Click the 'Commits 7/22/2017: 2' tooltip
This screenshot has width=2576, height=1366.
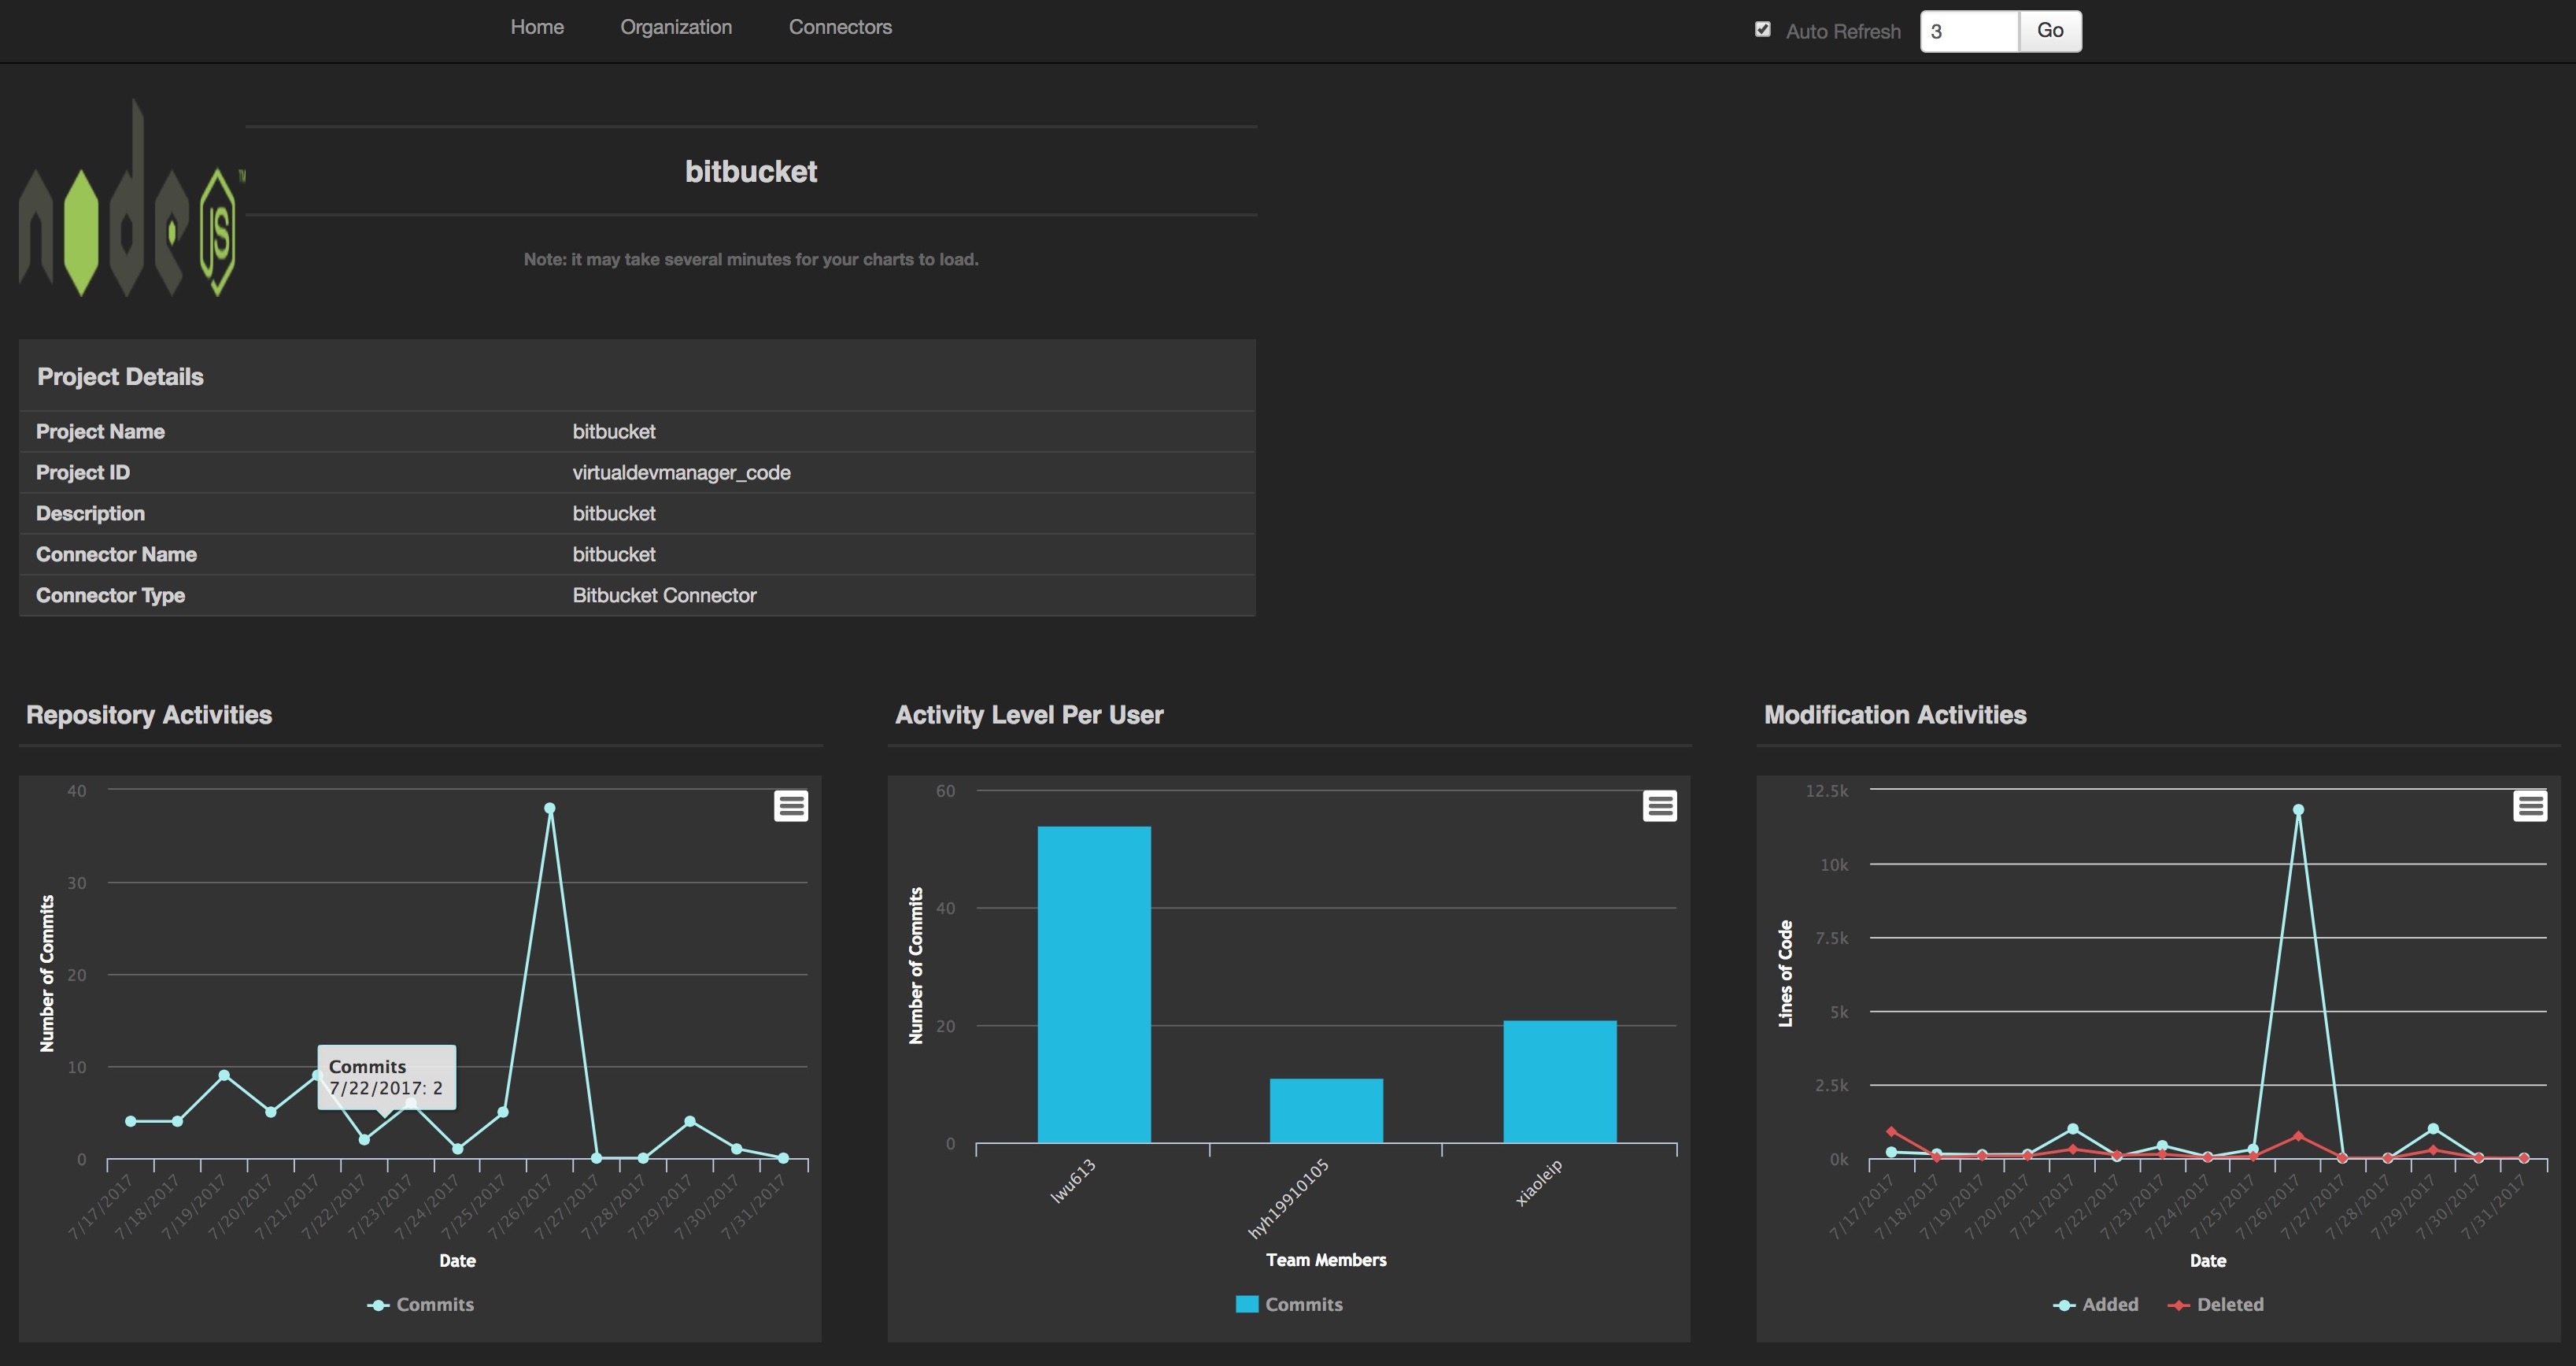(386, 1077)
